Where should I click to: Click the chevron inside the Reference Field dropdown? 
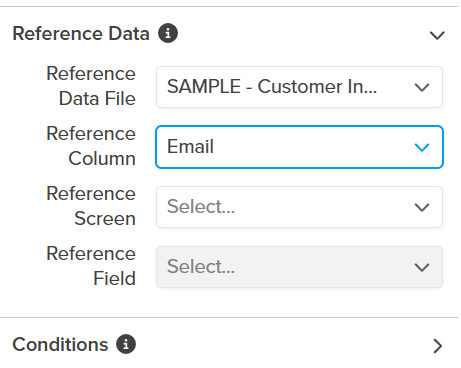coord(422,267)
